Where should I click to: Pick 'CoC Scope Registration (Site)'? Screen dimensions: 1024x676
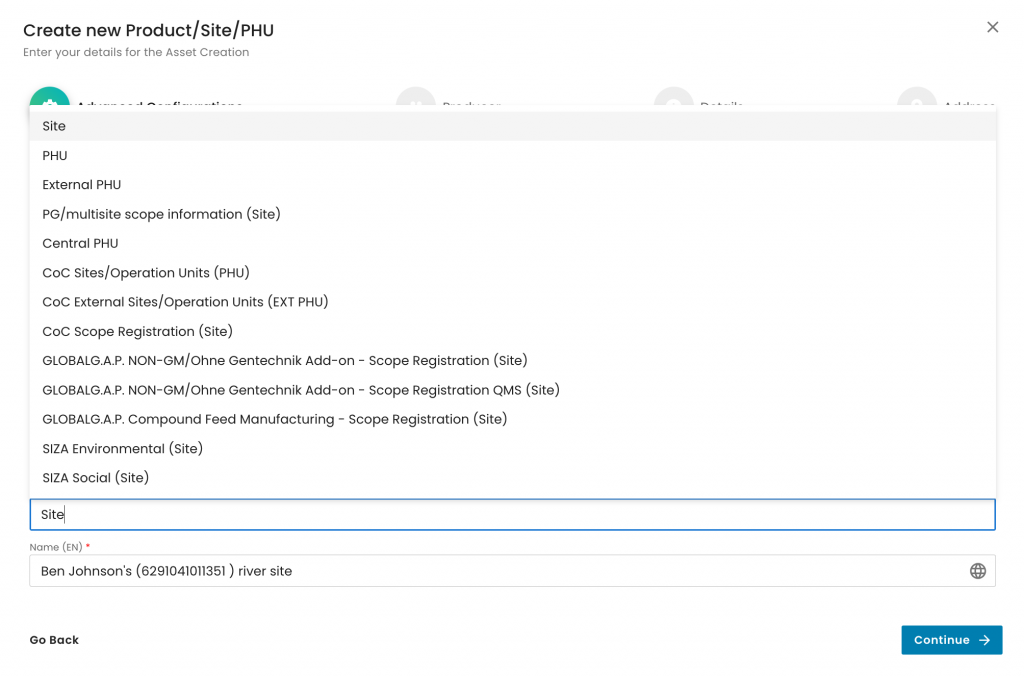tap(137, 331)
